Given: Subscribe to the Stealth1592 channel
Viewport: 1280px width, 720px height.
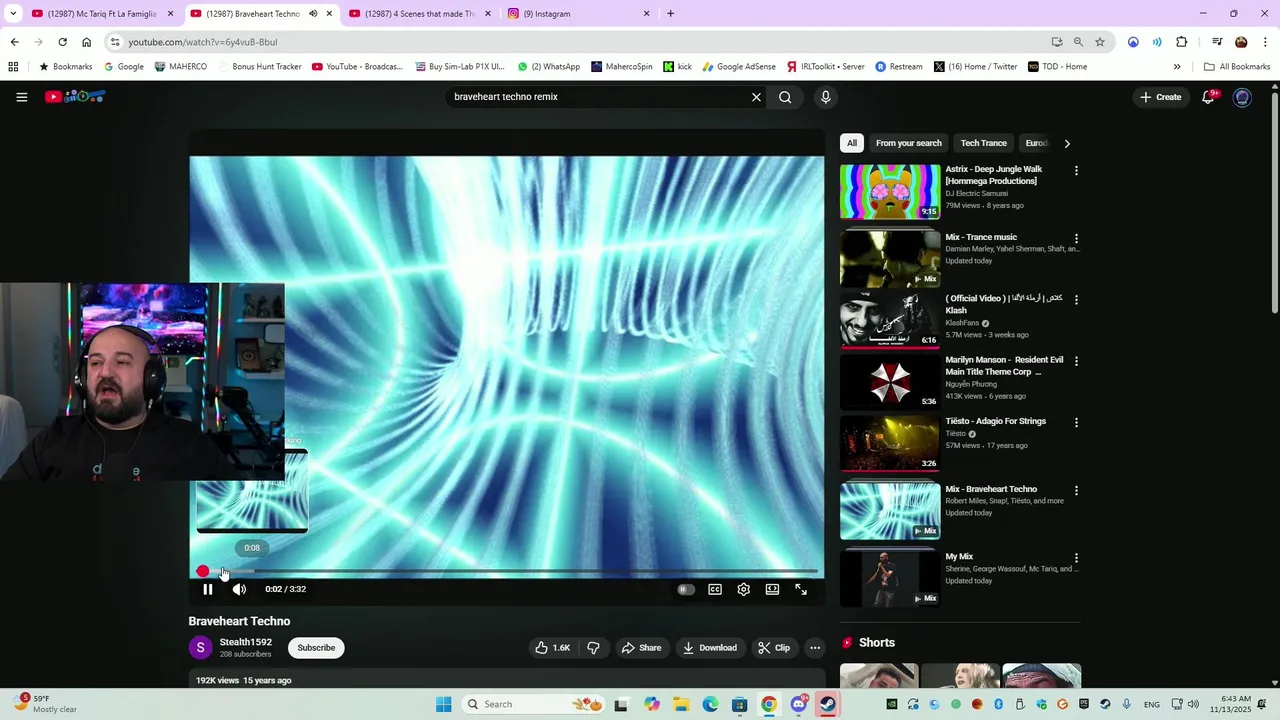Looking at the screenshot, I should (x=316, y=648).
